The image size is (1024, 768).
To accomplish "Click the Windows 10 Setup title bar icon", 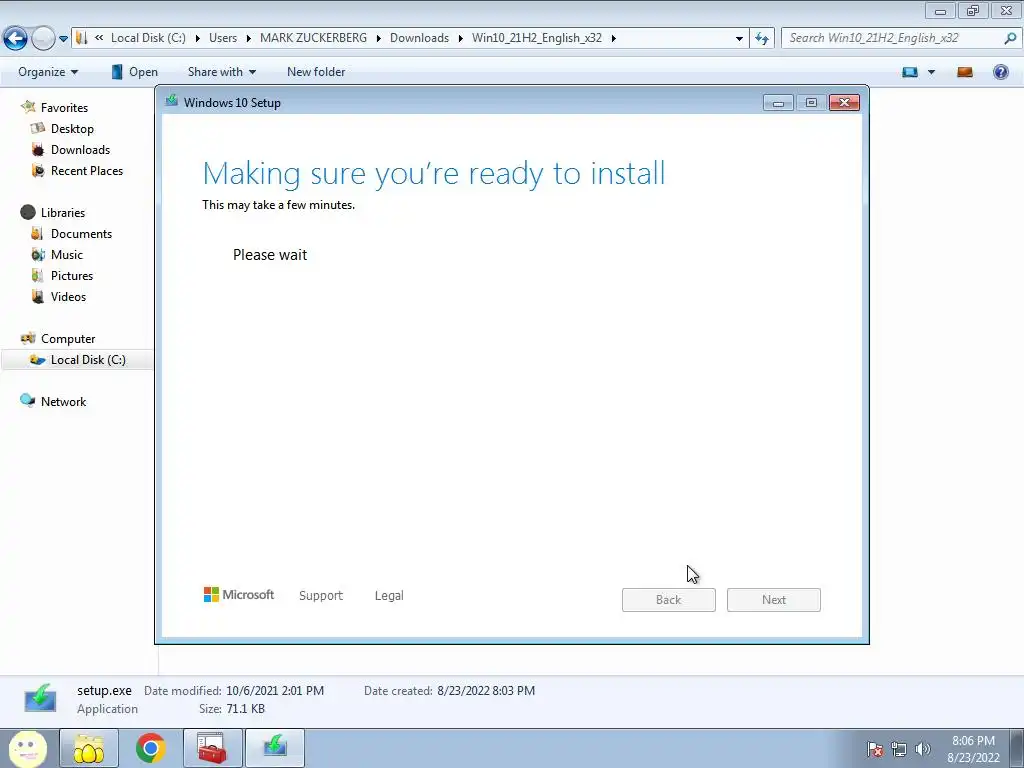I will [172, 101].
